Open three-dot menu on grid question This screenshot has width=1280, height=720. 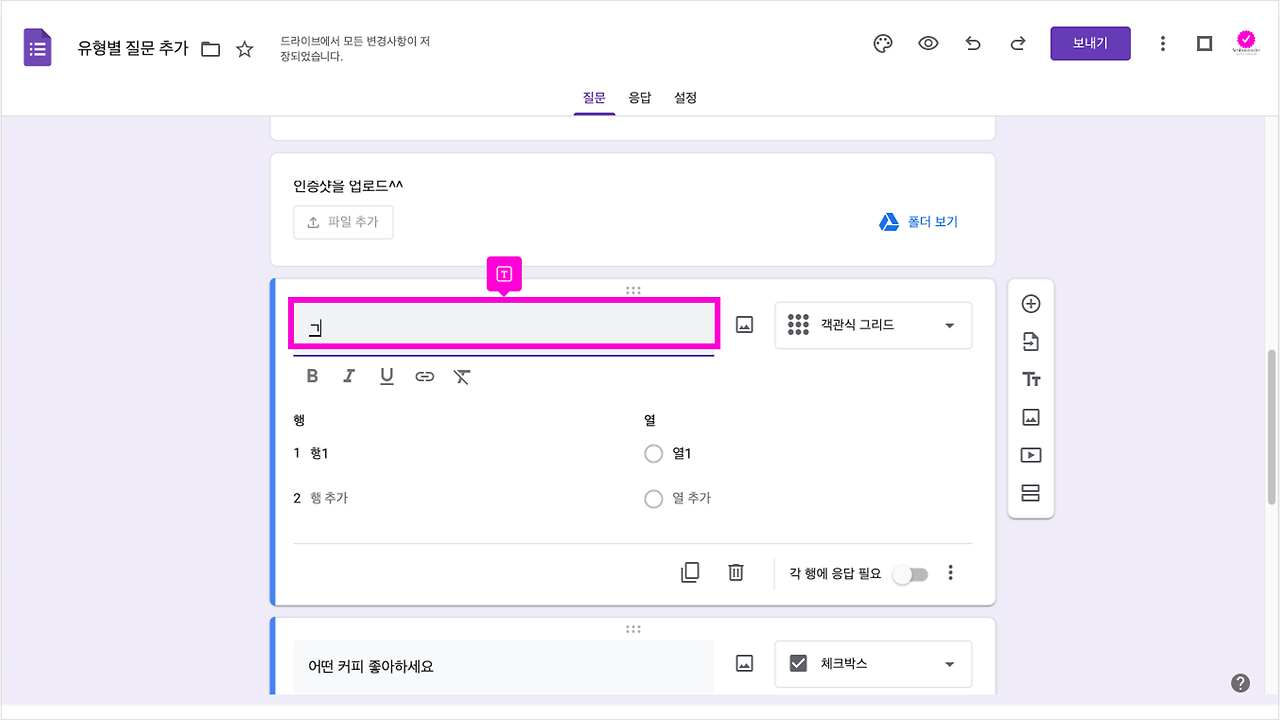pos(950,572)
